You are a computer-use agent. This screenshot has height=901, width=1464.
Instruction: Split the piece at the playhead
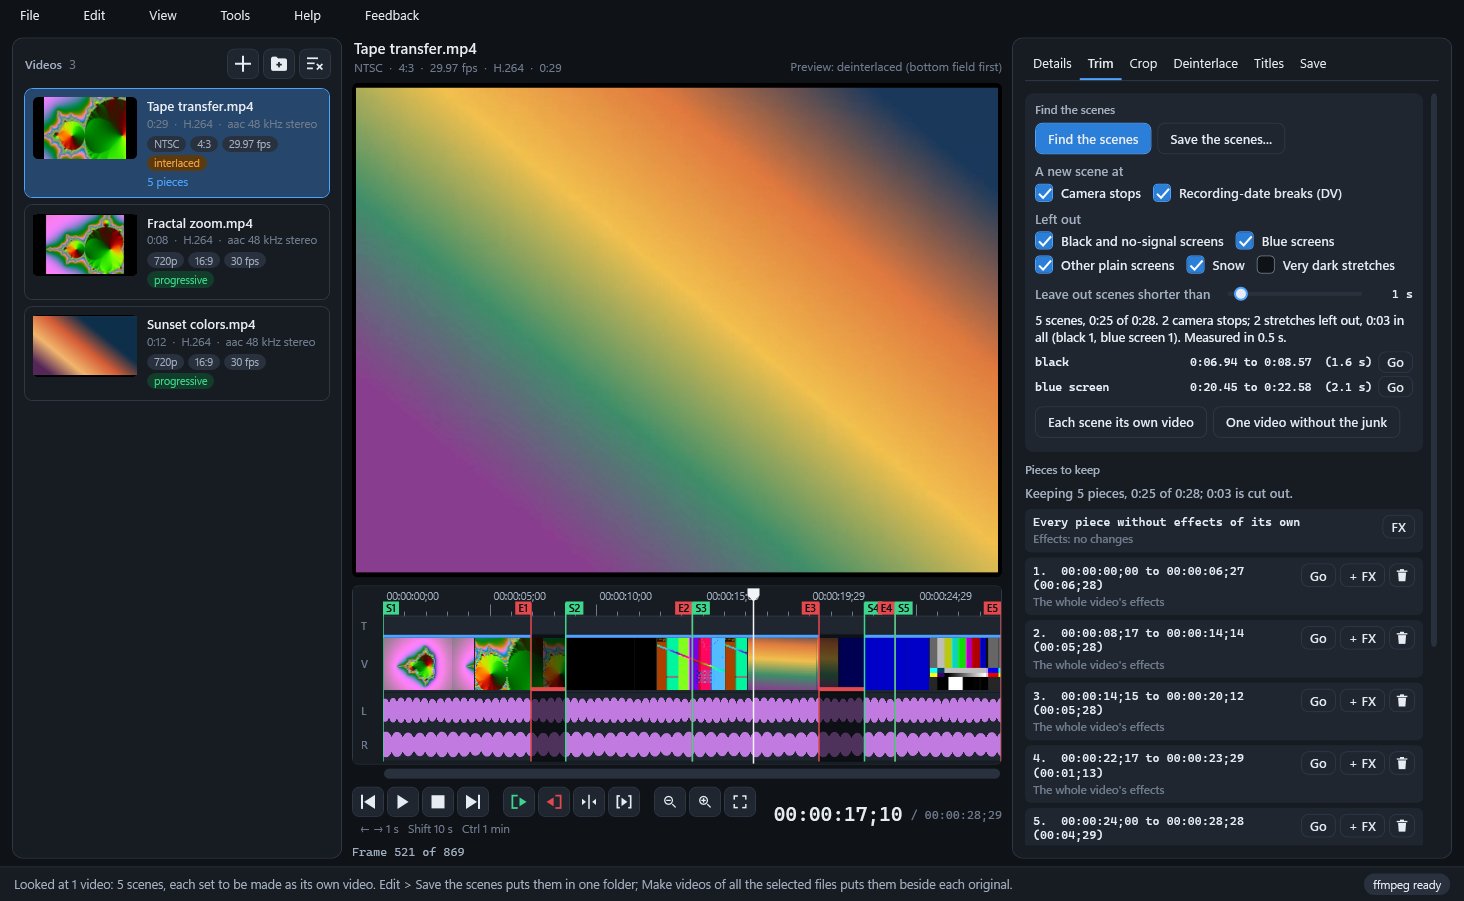[589, 801]
